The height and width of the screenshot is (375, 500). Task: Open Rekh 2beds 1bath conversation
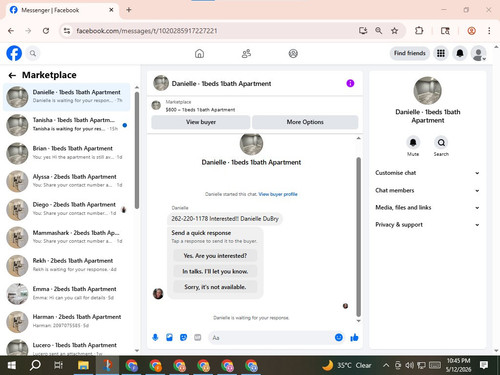point(67,265)
